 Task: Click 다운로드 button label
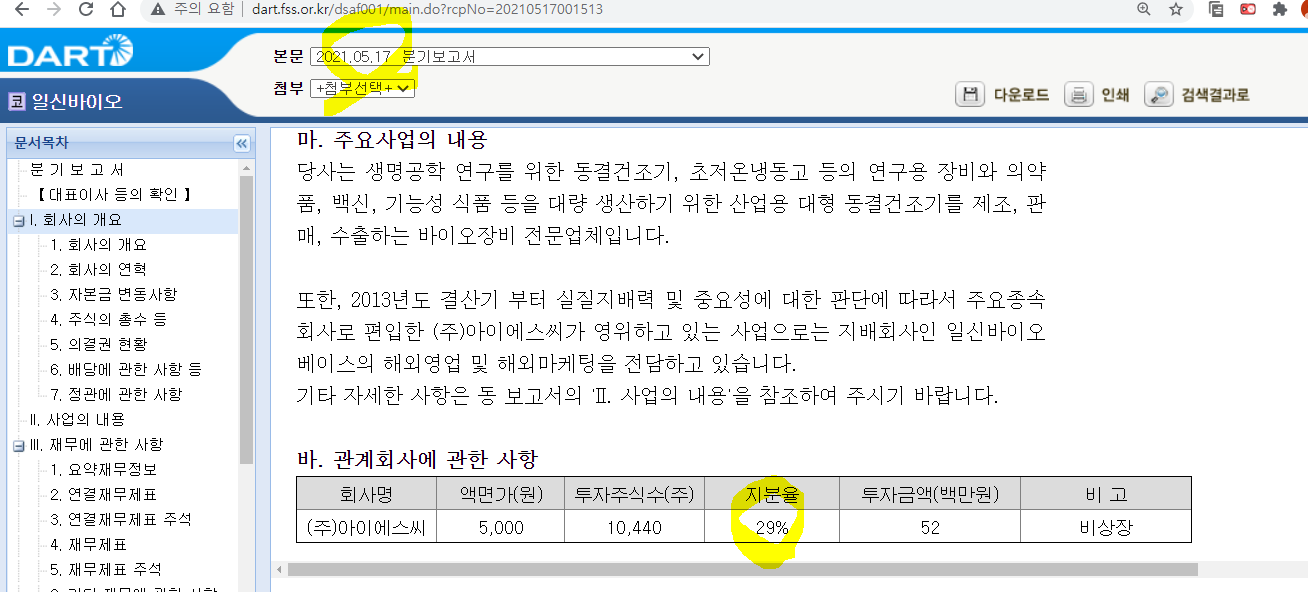pos(1021,95)
